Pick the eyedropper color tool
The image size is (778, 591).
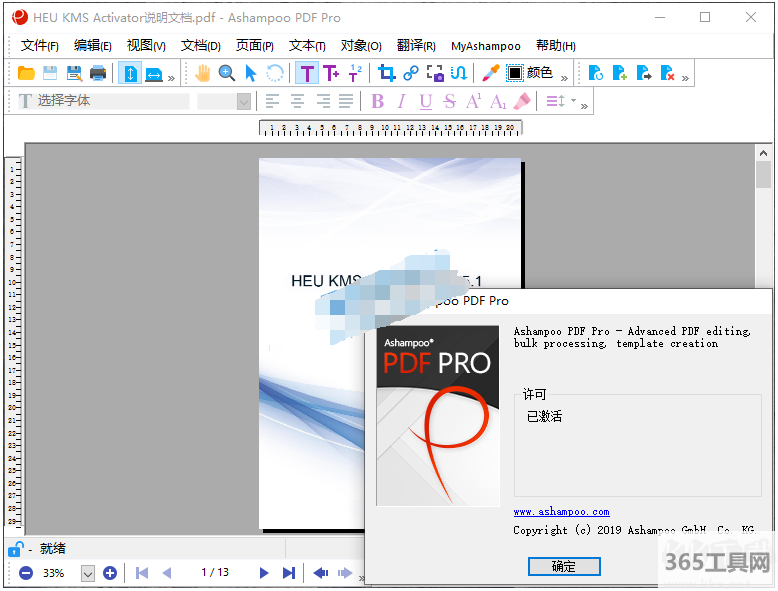coord(490,73)
